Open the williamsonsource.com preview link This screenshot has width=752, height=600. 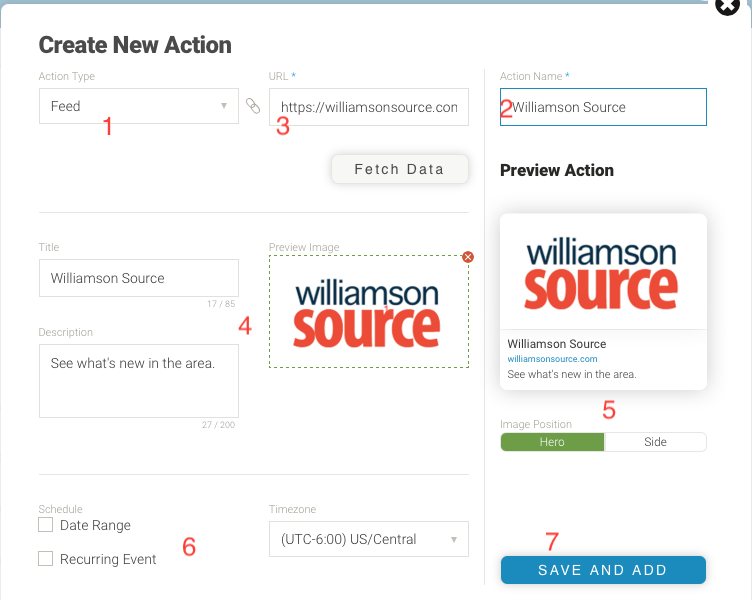click(x=552, y=358)
